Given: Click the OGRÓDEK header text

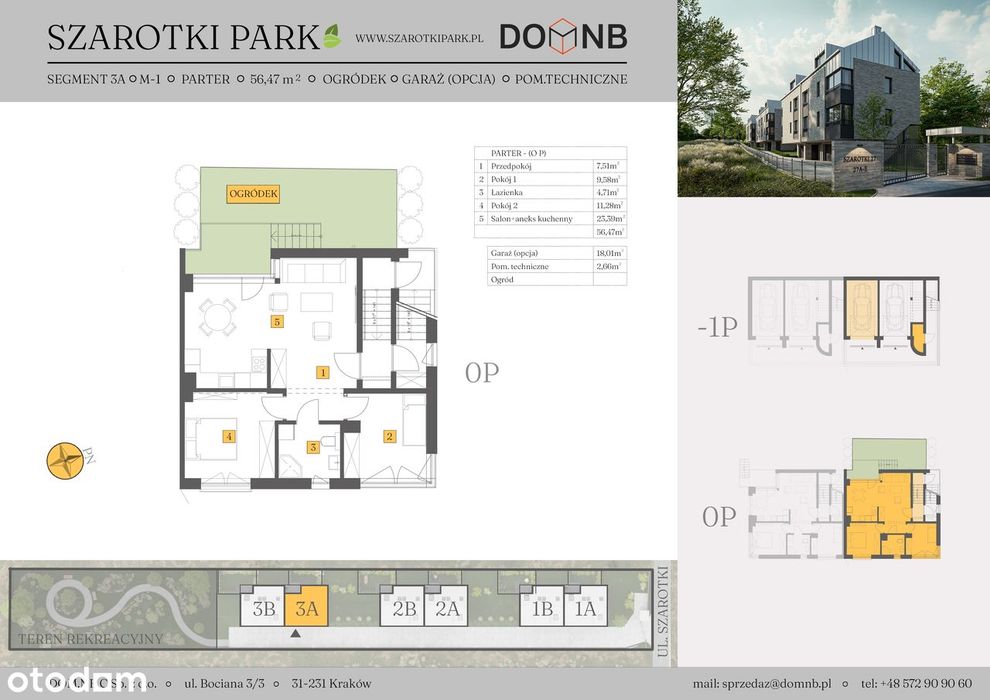Looking at the screenshot, I should 354,80.
